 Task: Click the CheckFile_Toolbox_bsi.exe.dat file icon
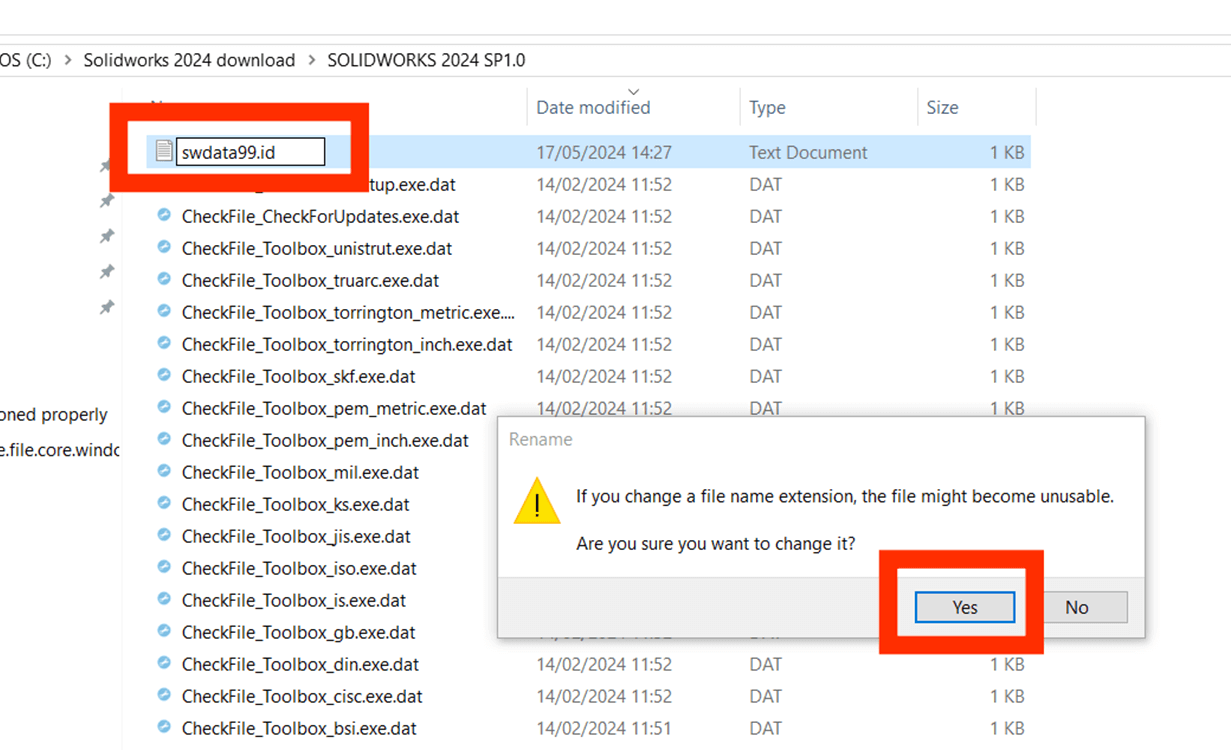pyautogui.click(x=164, y=728)
